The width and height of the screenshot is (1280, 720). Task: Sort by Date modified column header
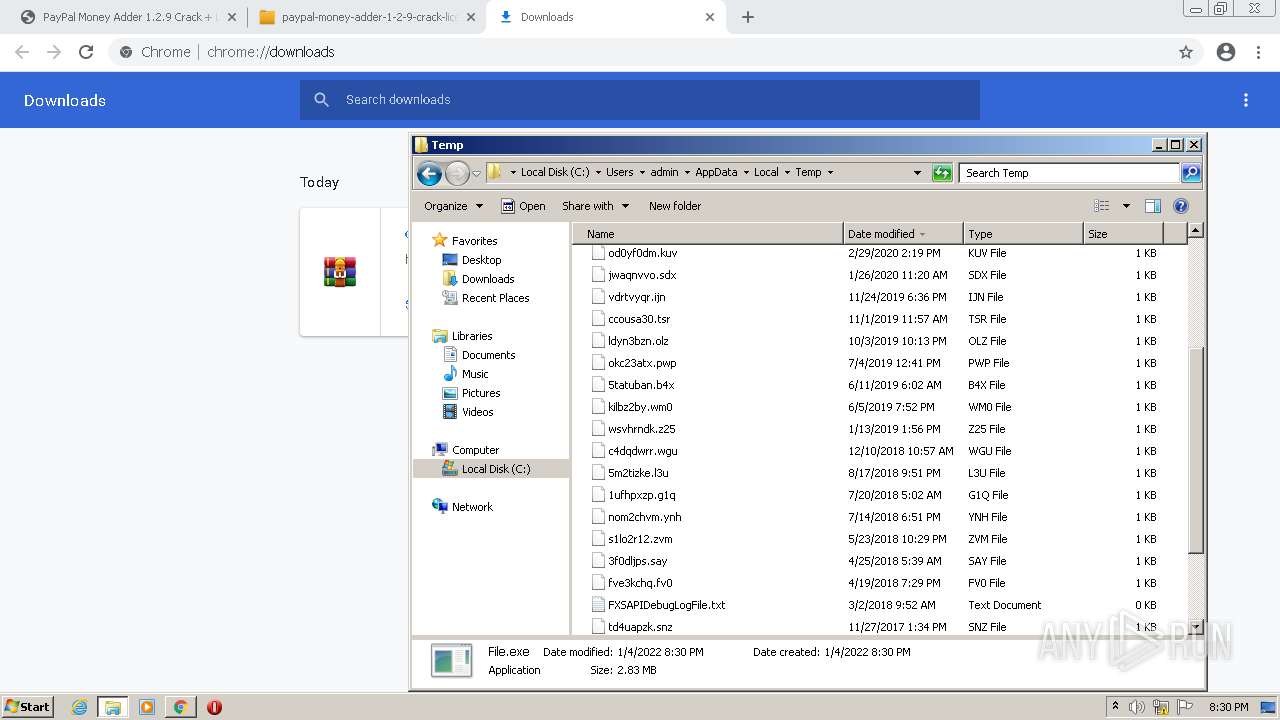[x=903, y=234]
